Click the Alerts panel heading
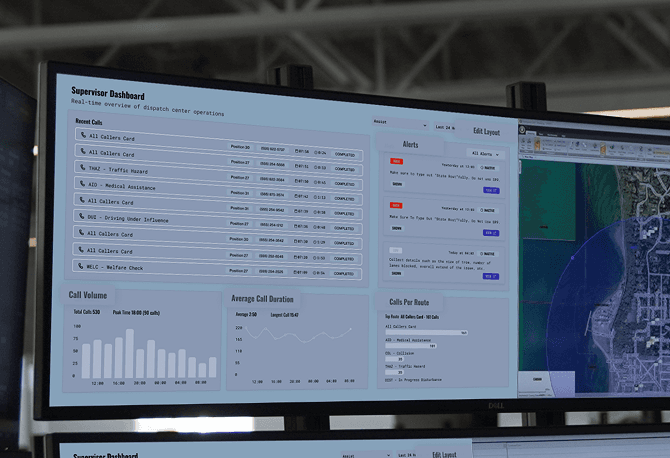 (x=410, y=144)
